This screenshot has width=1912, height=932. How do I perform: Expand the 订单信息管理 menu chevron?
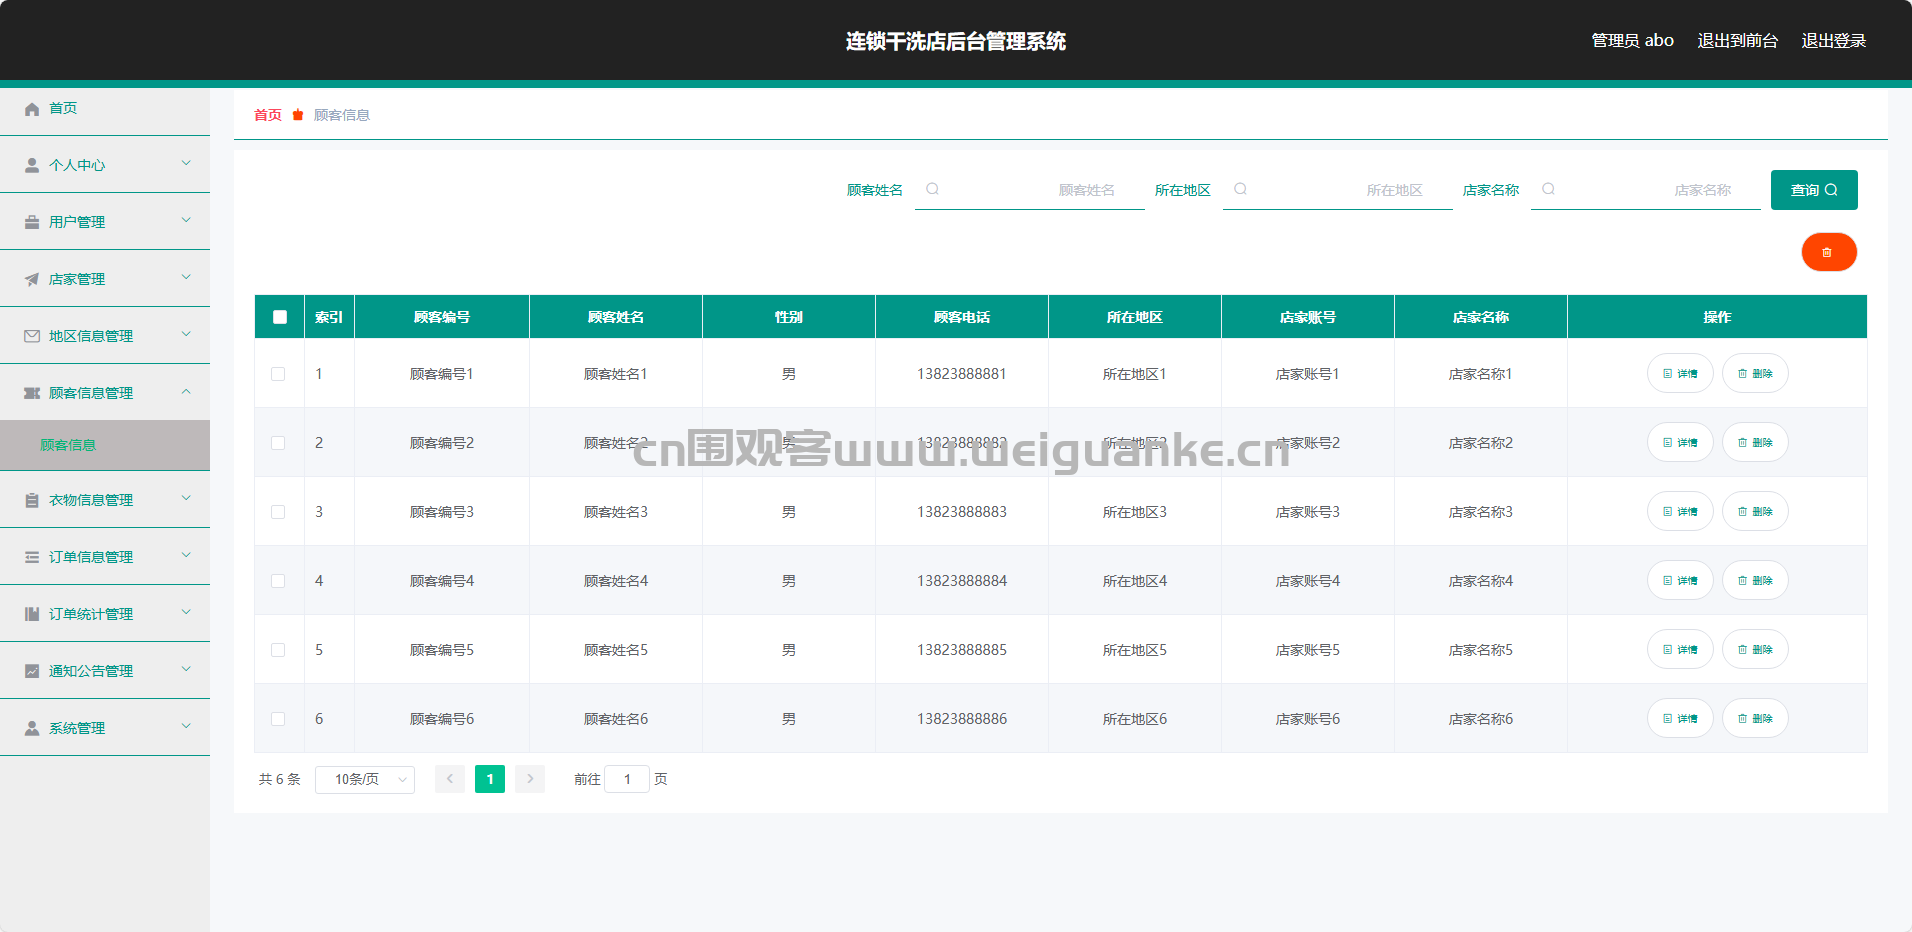coord(186,556)
